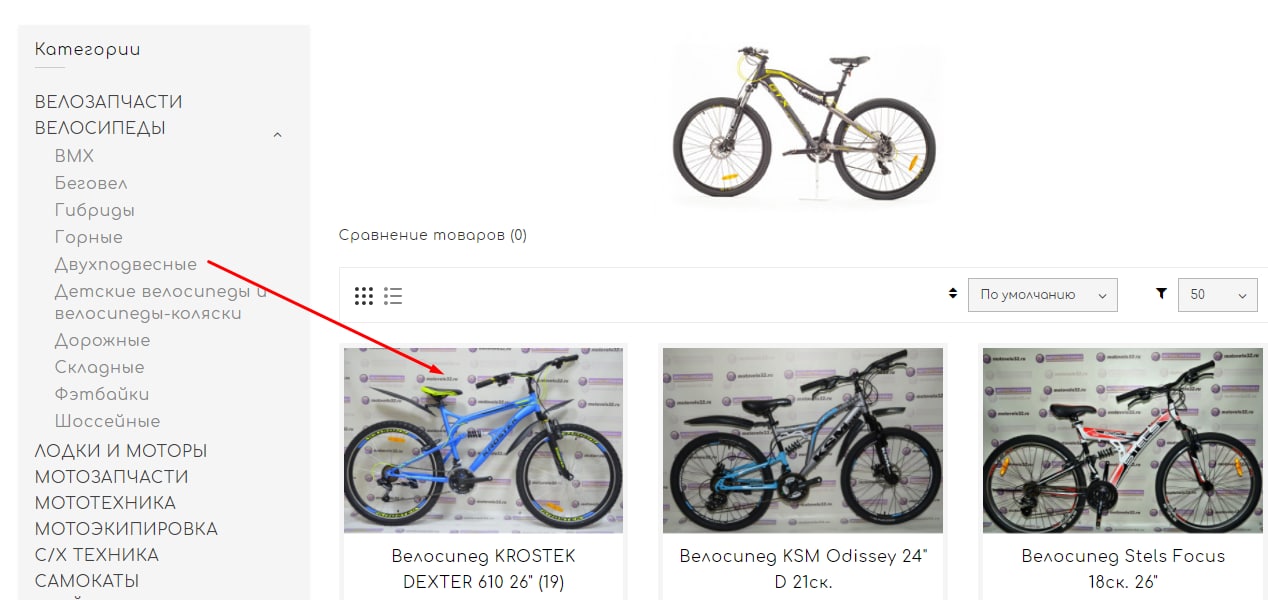This screenshot has height=600, width=1268.
Task: Open Велосипед KROSTEK DEXTER 610 title link
Action: coord(483,568)
